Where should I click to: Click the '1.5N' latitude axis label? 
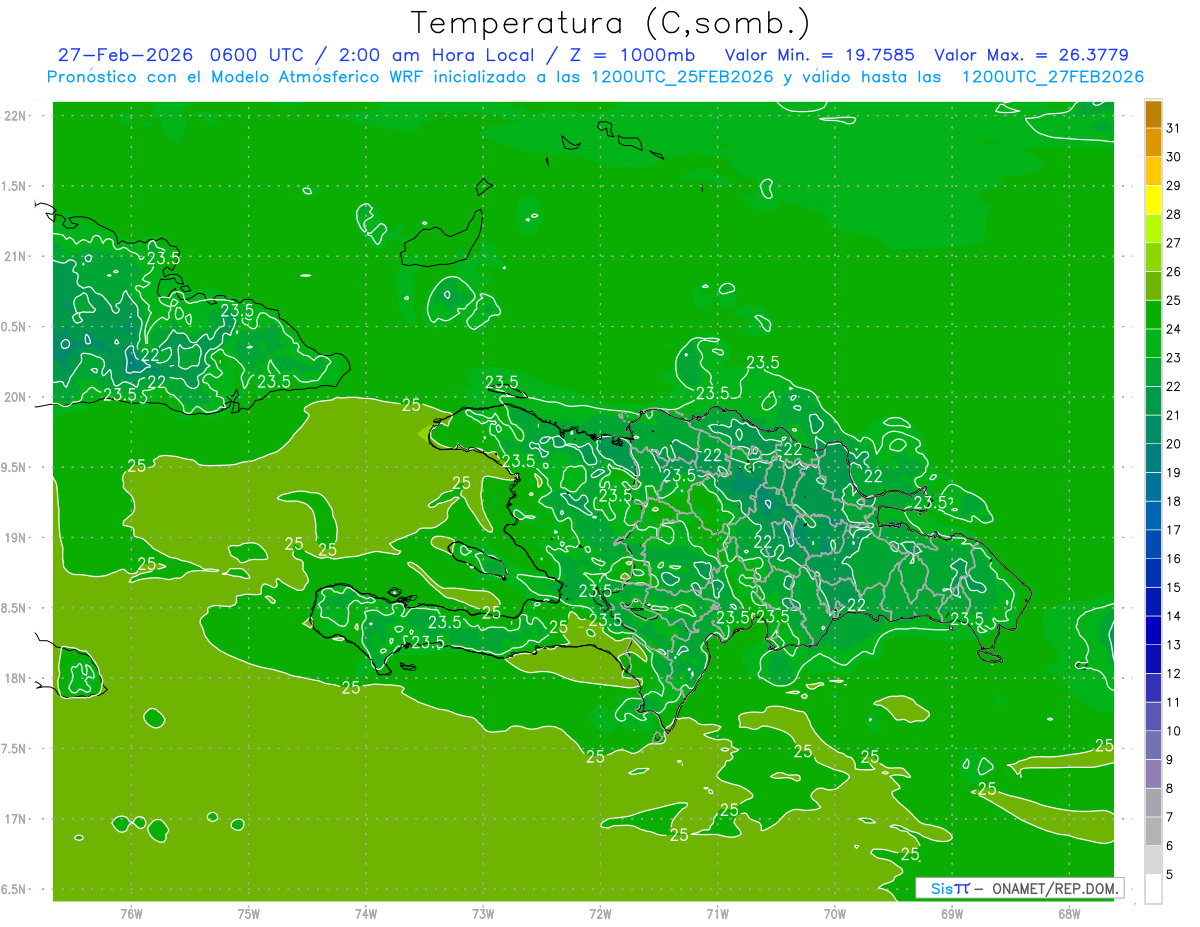pos(16,186)
